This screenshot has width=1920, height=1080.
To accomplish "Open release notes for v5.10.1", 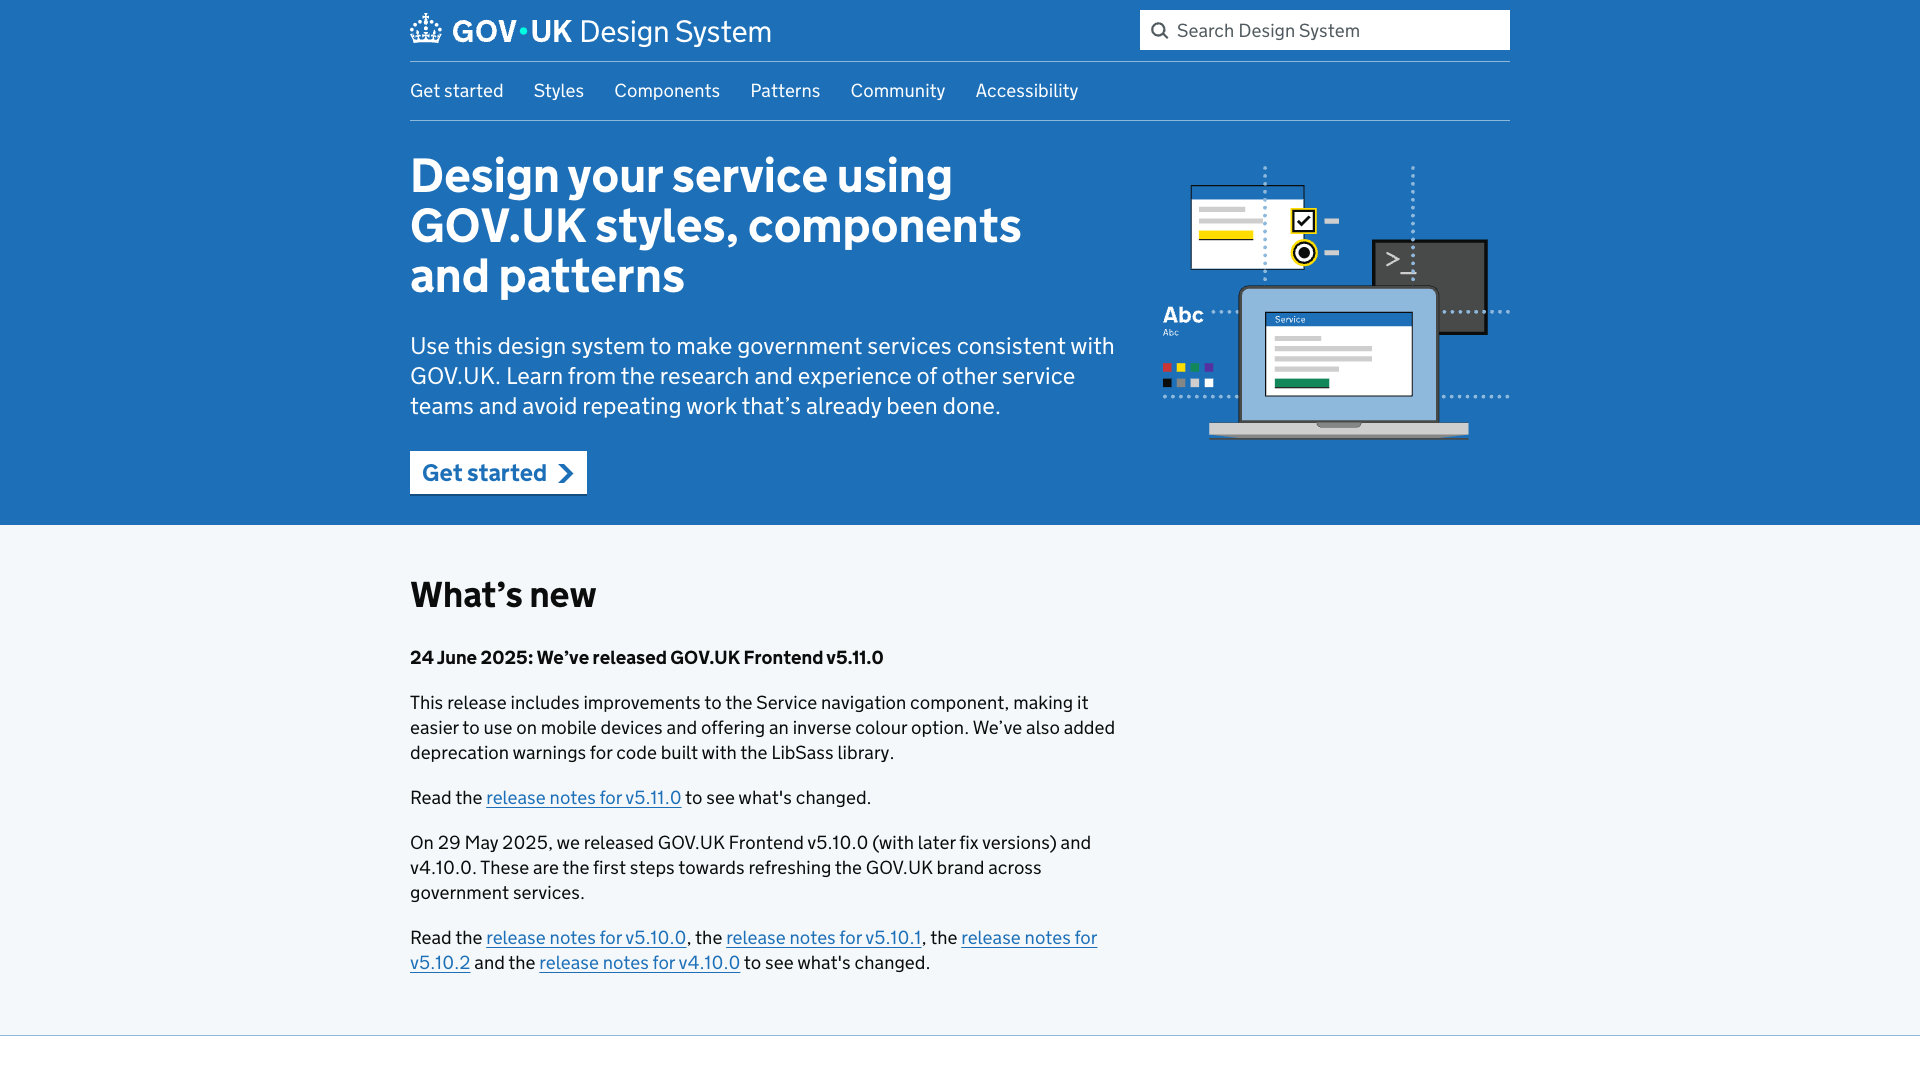I will click(823, 938).
